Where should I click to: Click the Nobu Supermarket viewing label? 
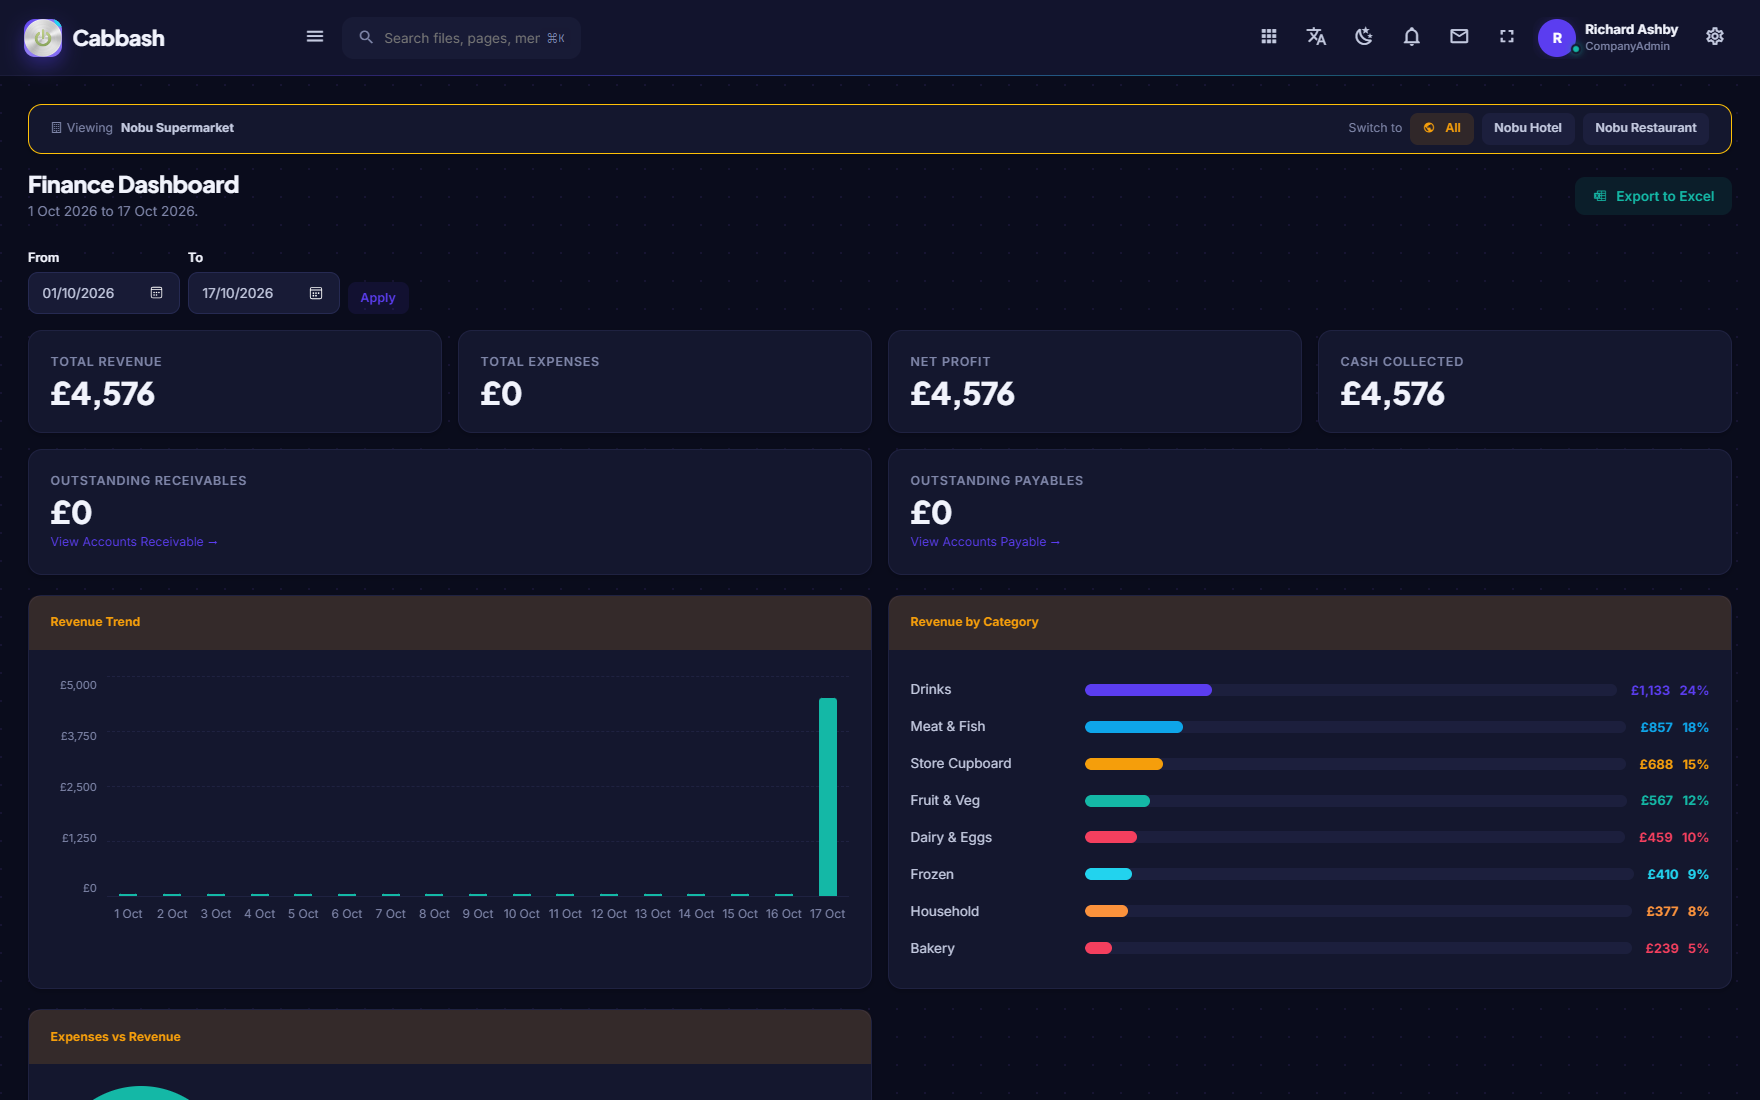[177, 128]
